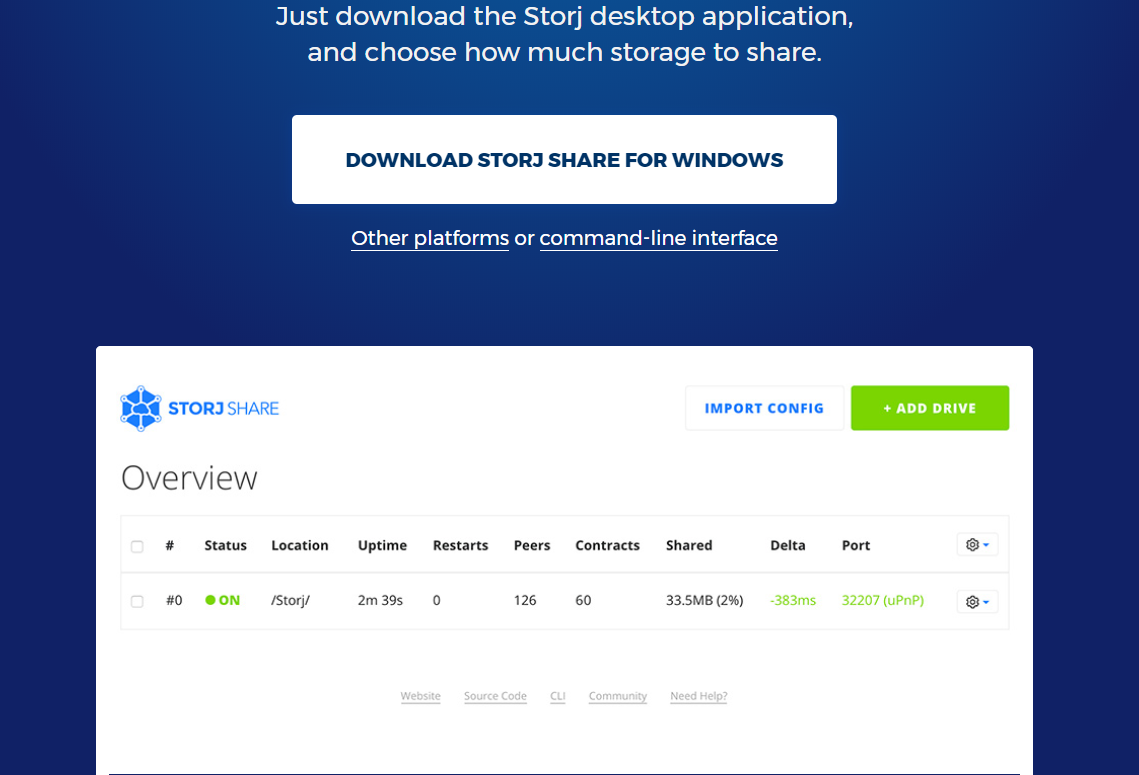Click the Status column header

point(225,545)
